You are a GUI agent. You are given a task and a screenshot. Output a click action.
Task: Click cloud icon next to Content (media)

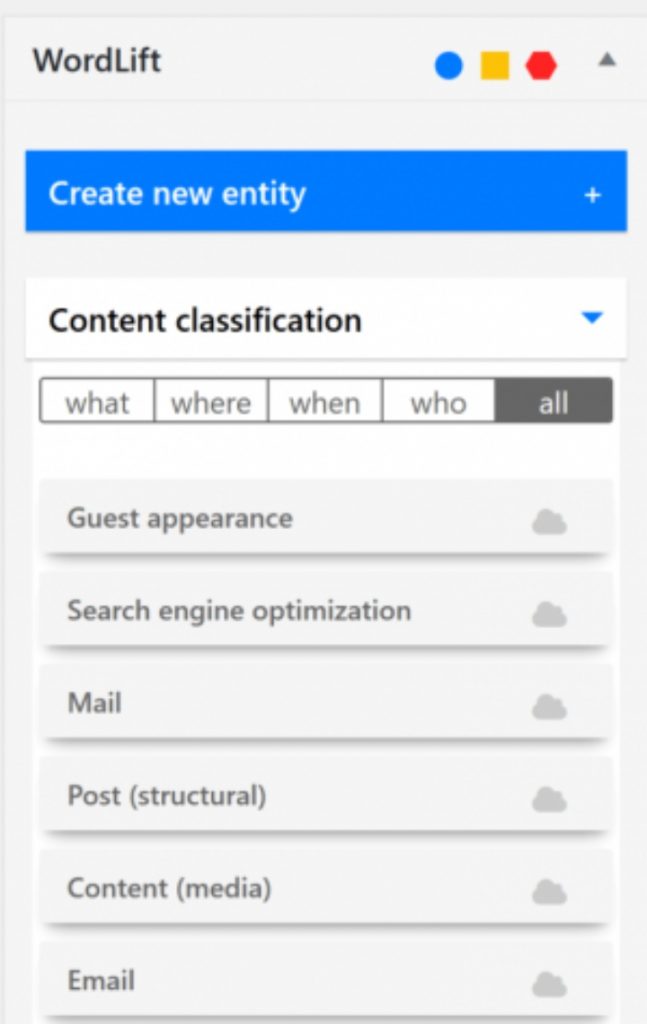[549, 891]
